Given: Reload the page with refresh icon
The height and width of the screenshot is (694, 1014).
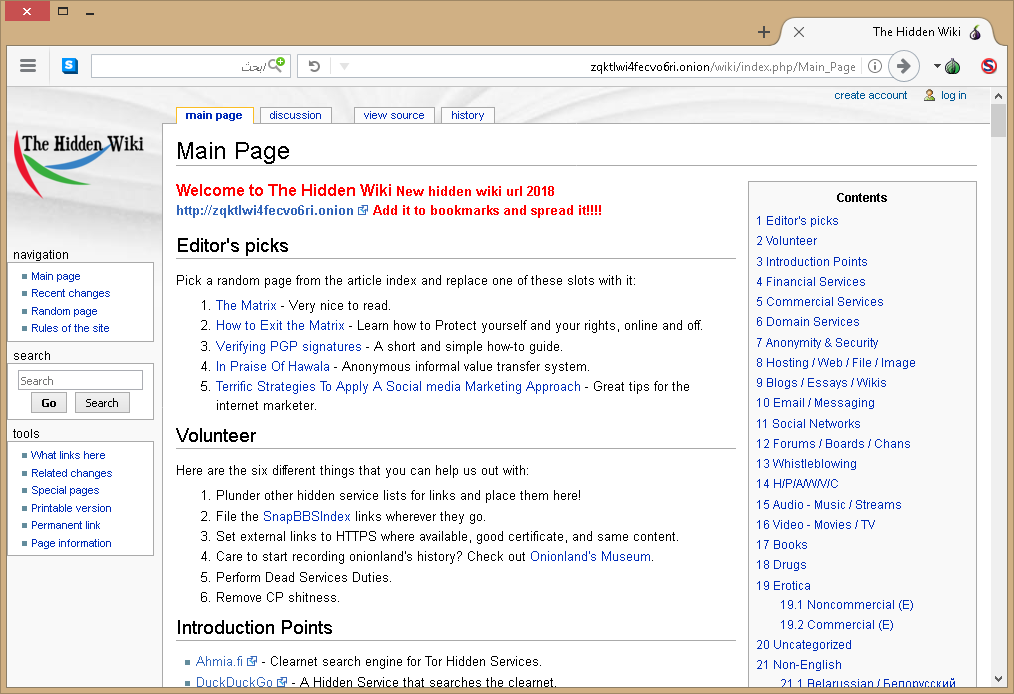Looking at the screenshot, I should pyautogui.click(x=314, y=66).
